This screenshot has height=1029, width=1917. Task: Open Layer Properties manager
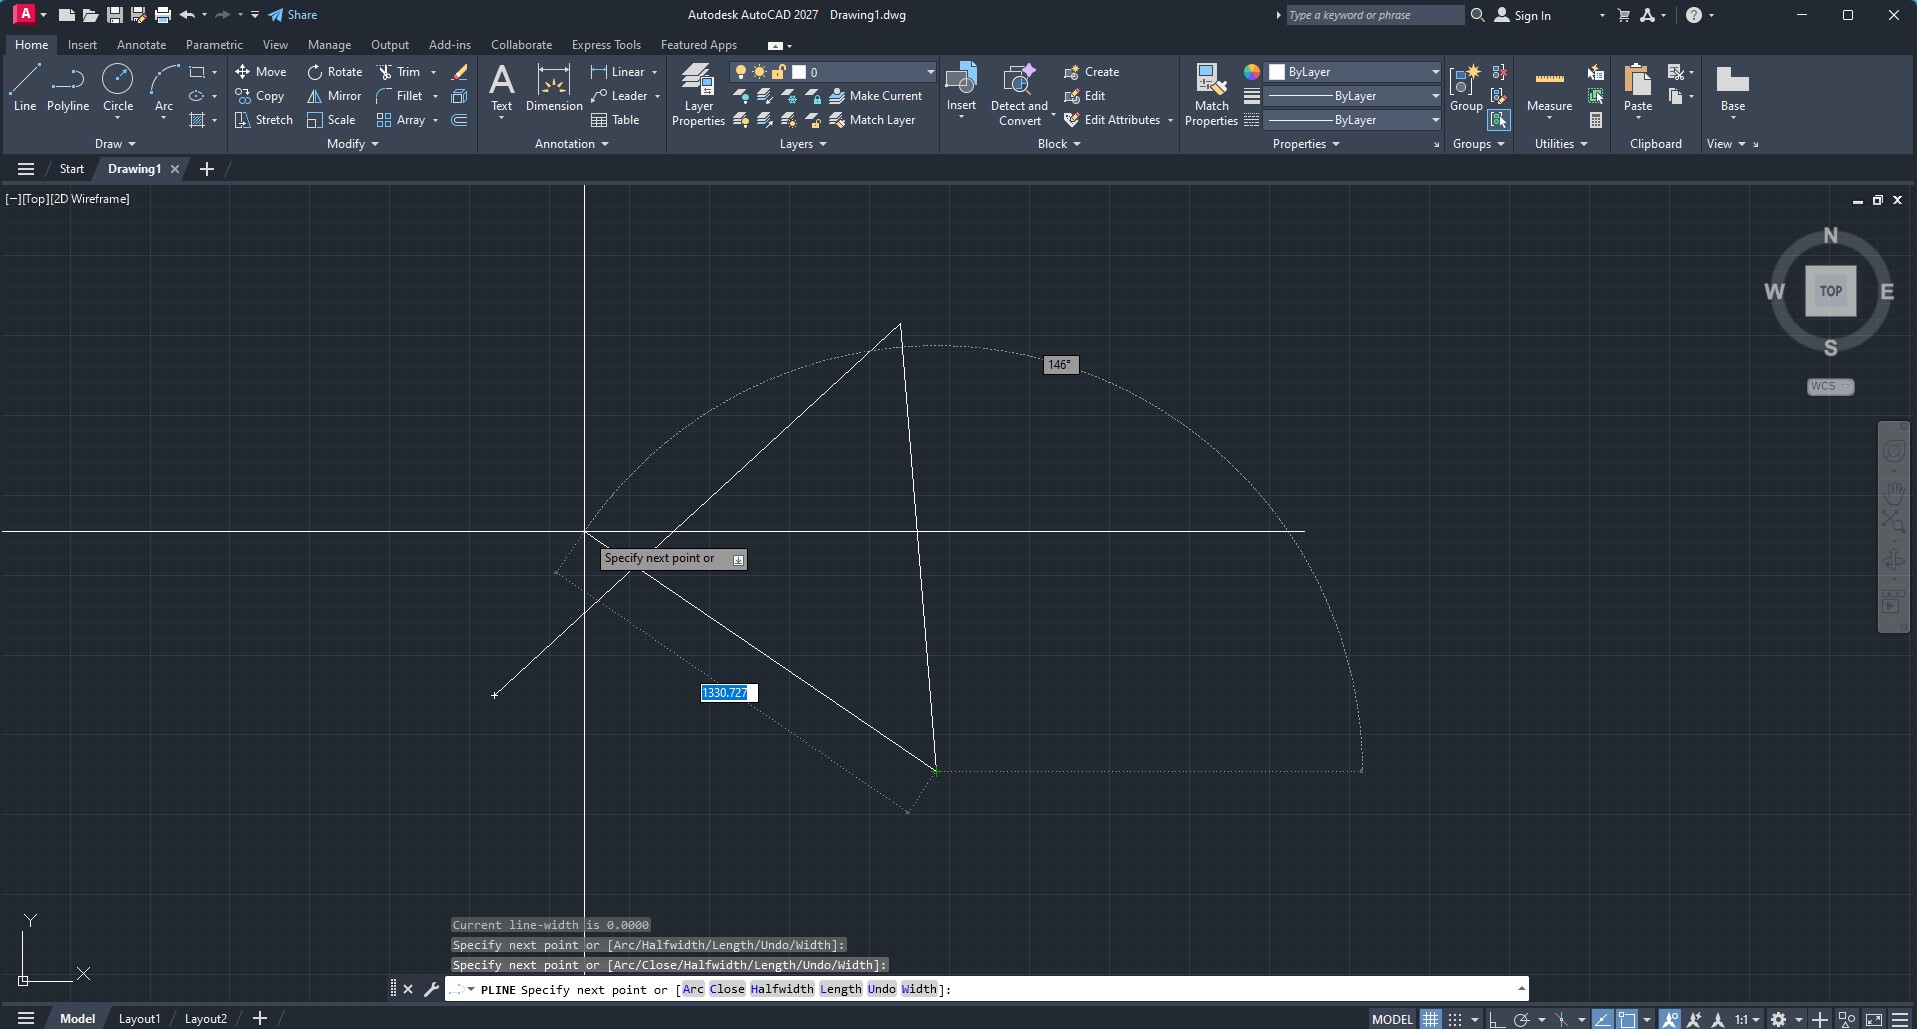(698, 95)
